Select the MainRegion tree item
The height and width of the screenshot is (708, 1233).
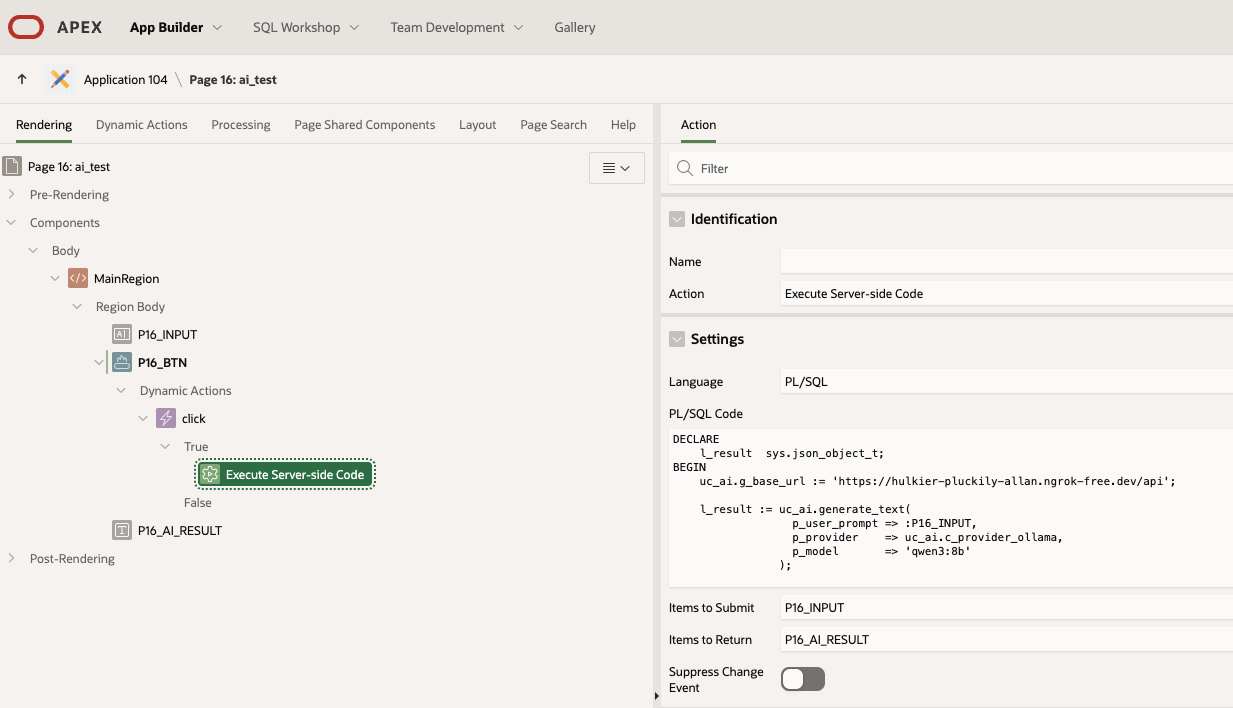point(126,279)
